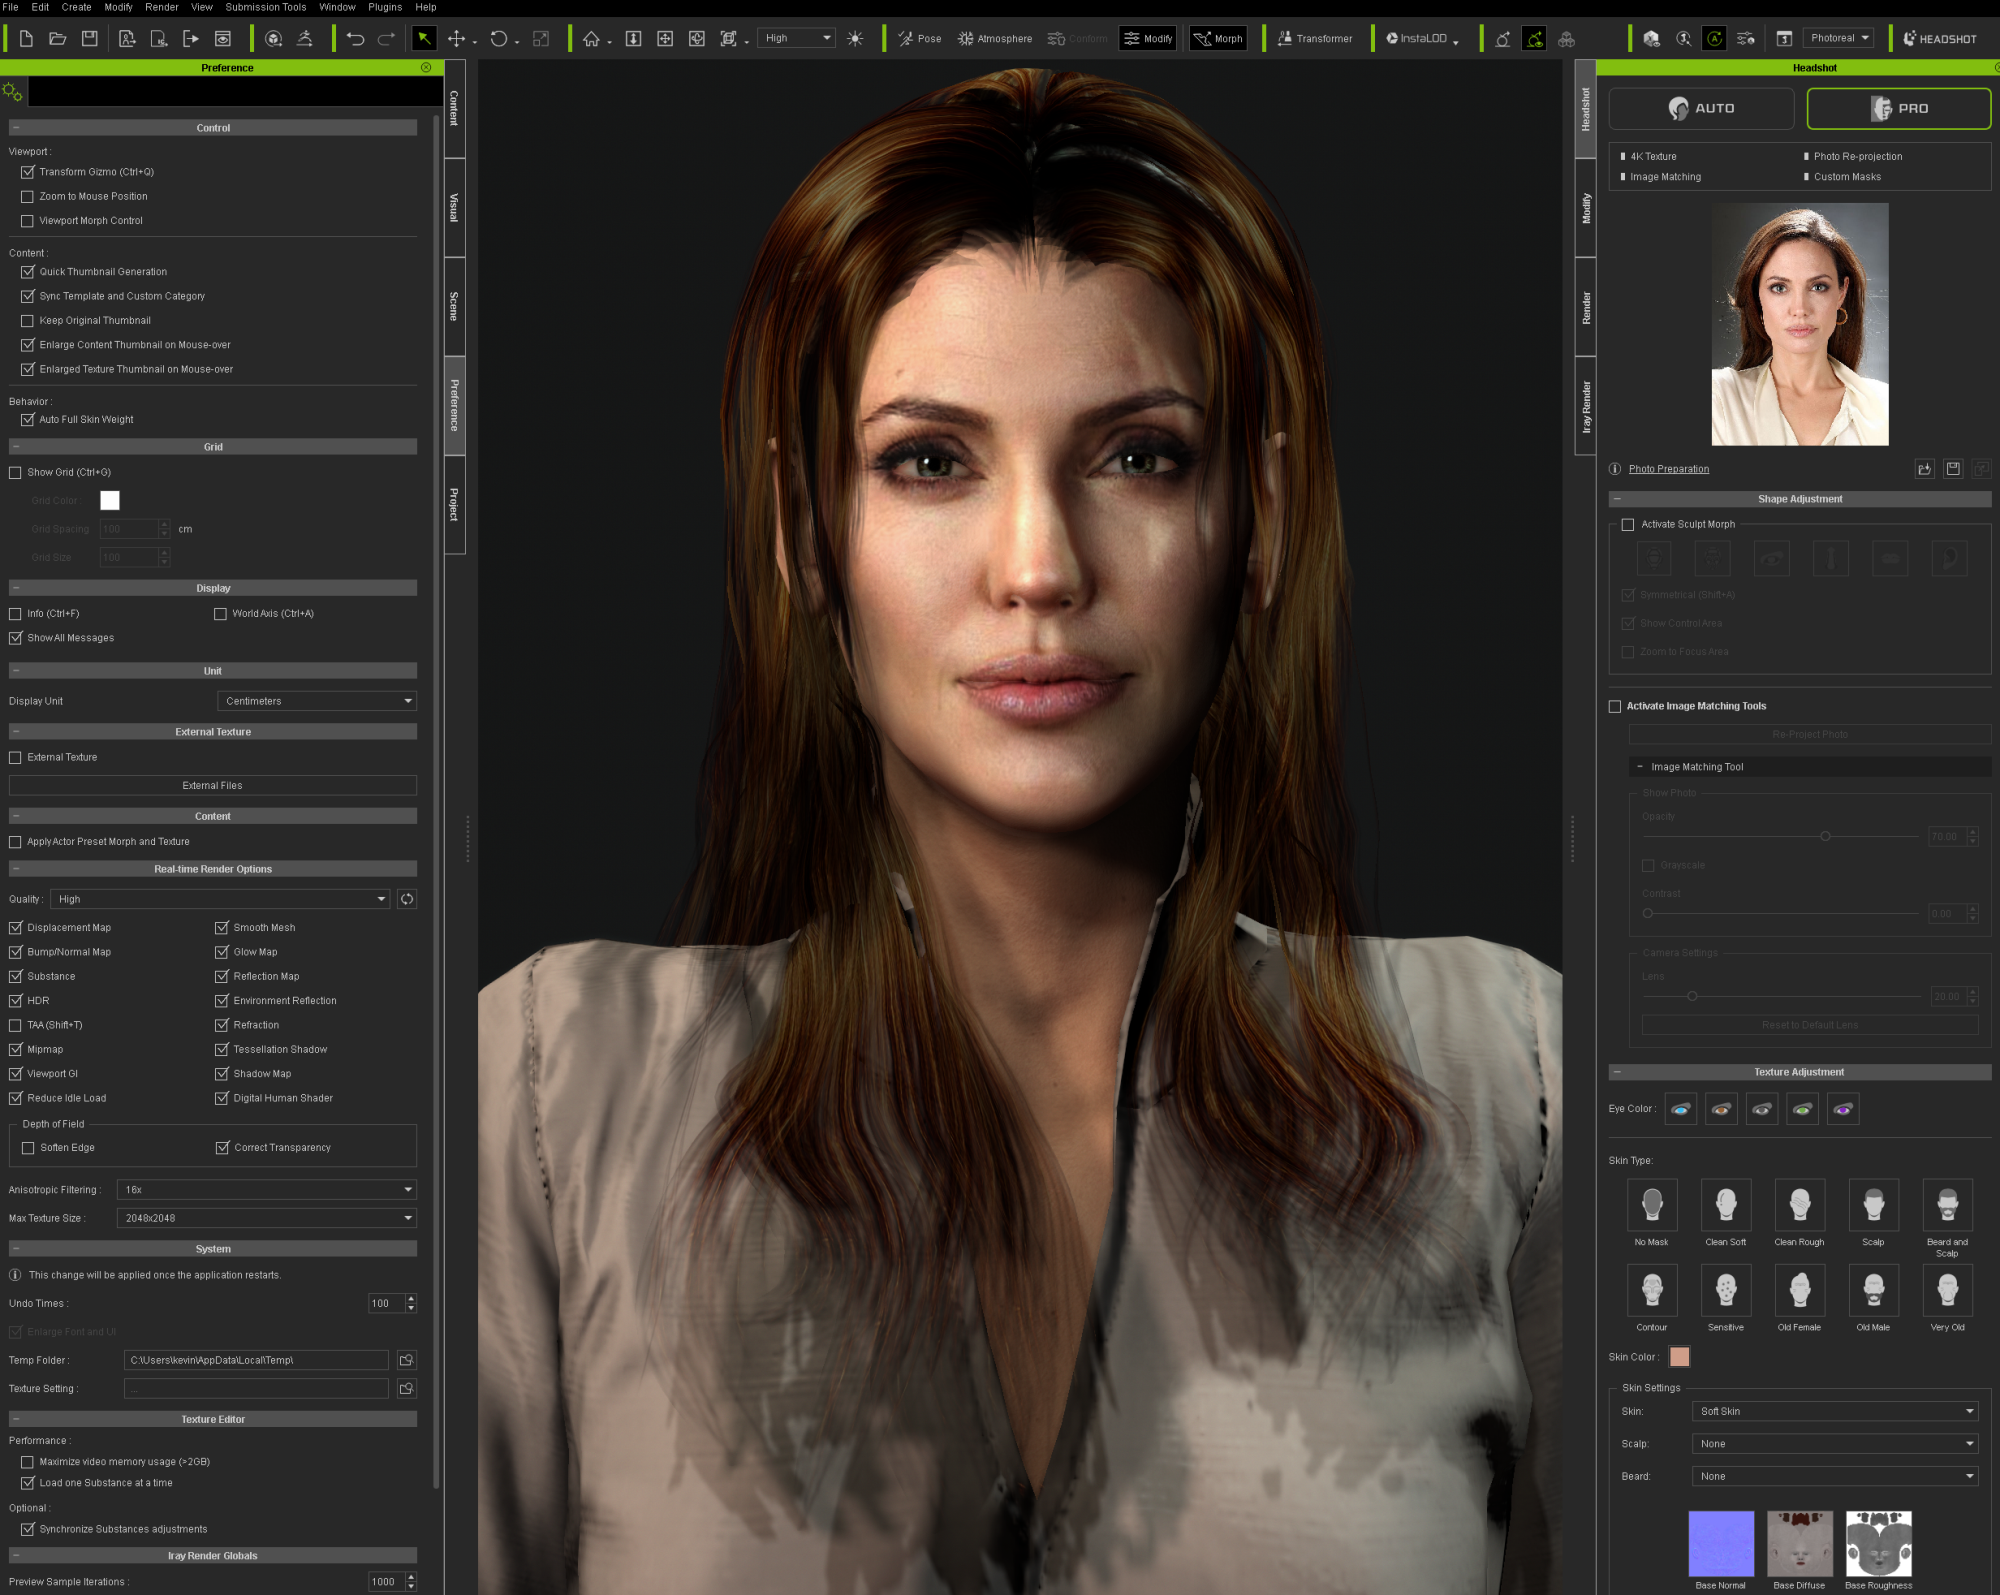The image size is (2000, 1595).
Task: Click the Redo arrow icon
Action: pyautogui.click(x=386, y=38)
